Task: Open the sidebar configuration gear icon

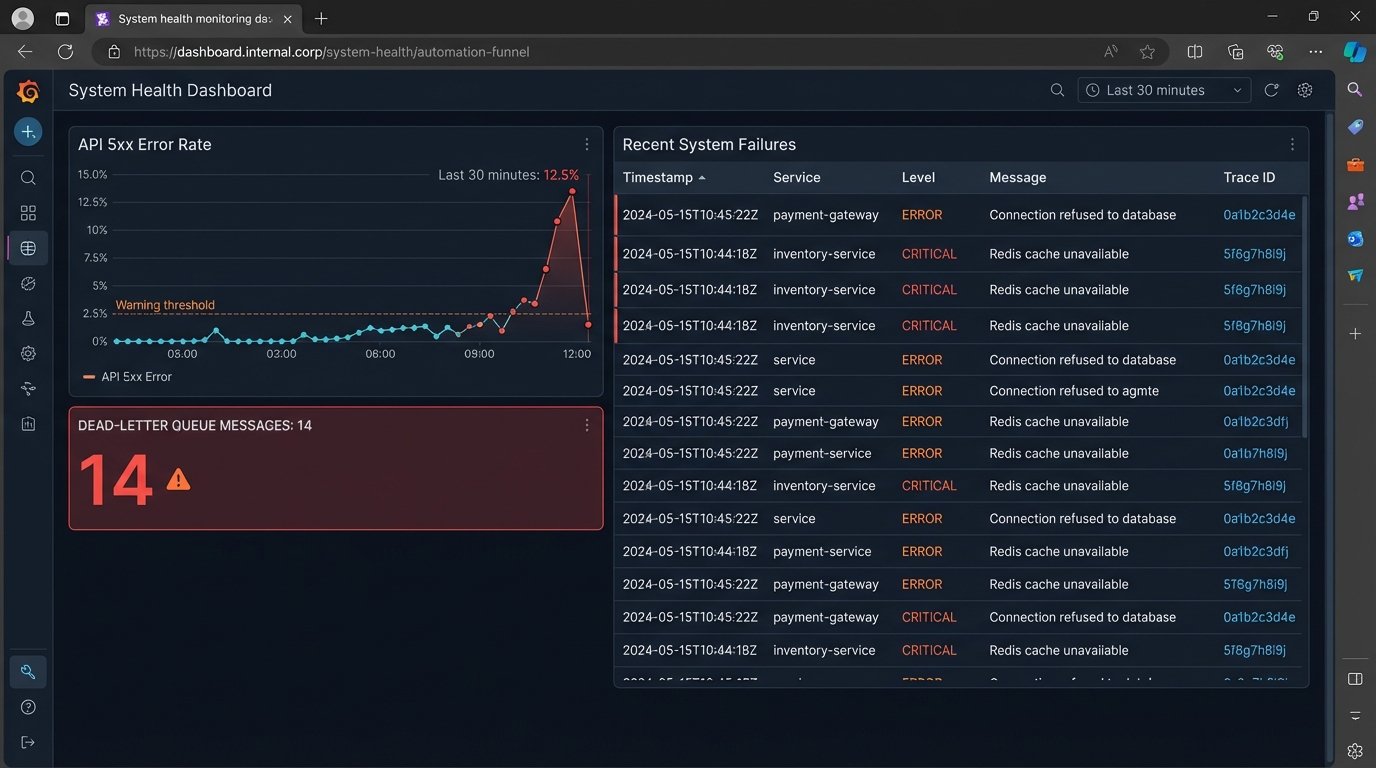Action: click(28, 353)
